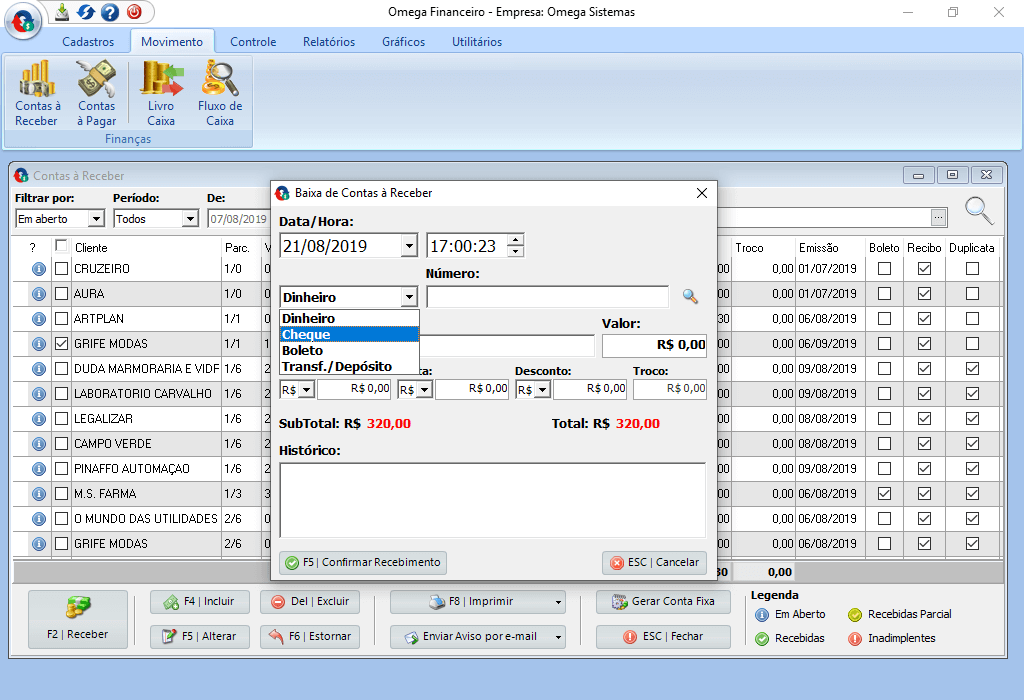Viewport: 1024px width, 700px height.
Task: Open the Período dropdown
Action: 189,218
